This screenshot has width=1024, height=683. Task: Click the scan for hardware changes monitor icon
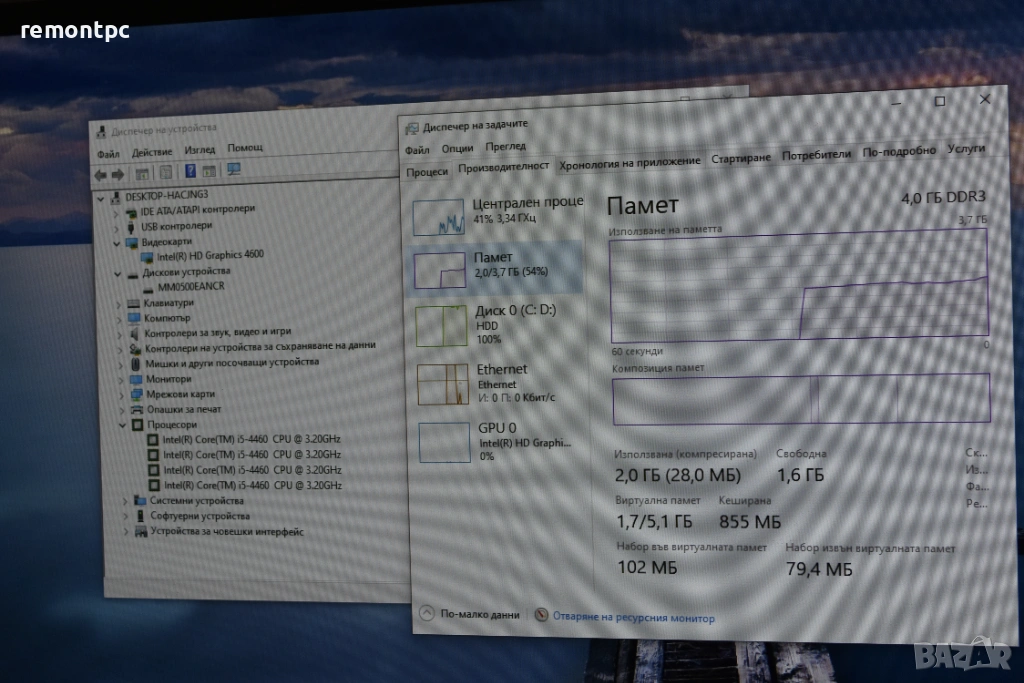234,171
